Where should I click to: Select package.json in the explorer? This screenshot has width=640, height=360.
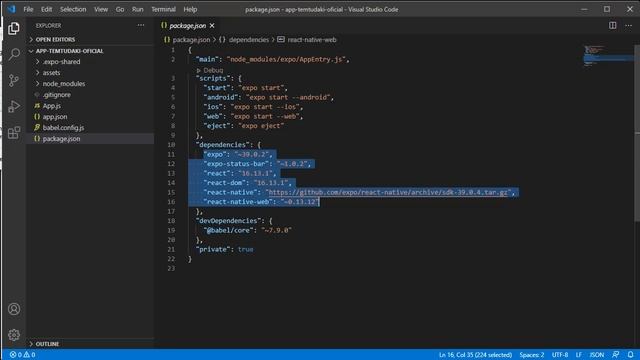click(90, 139)
